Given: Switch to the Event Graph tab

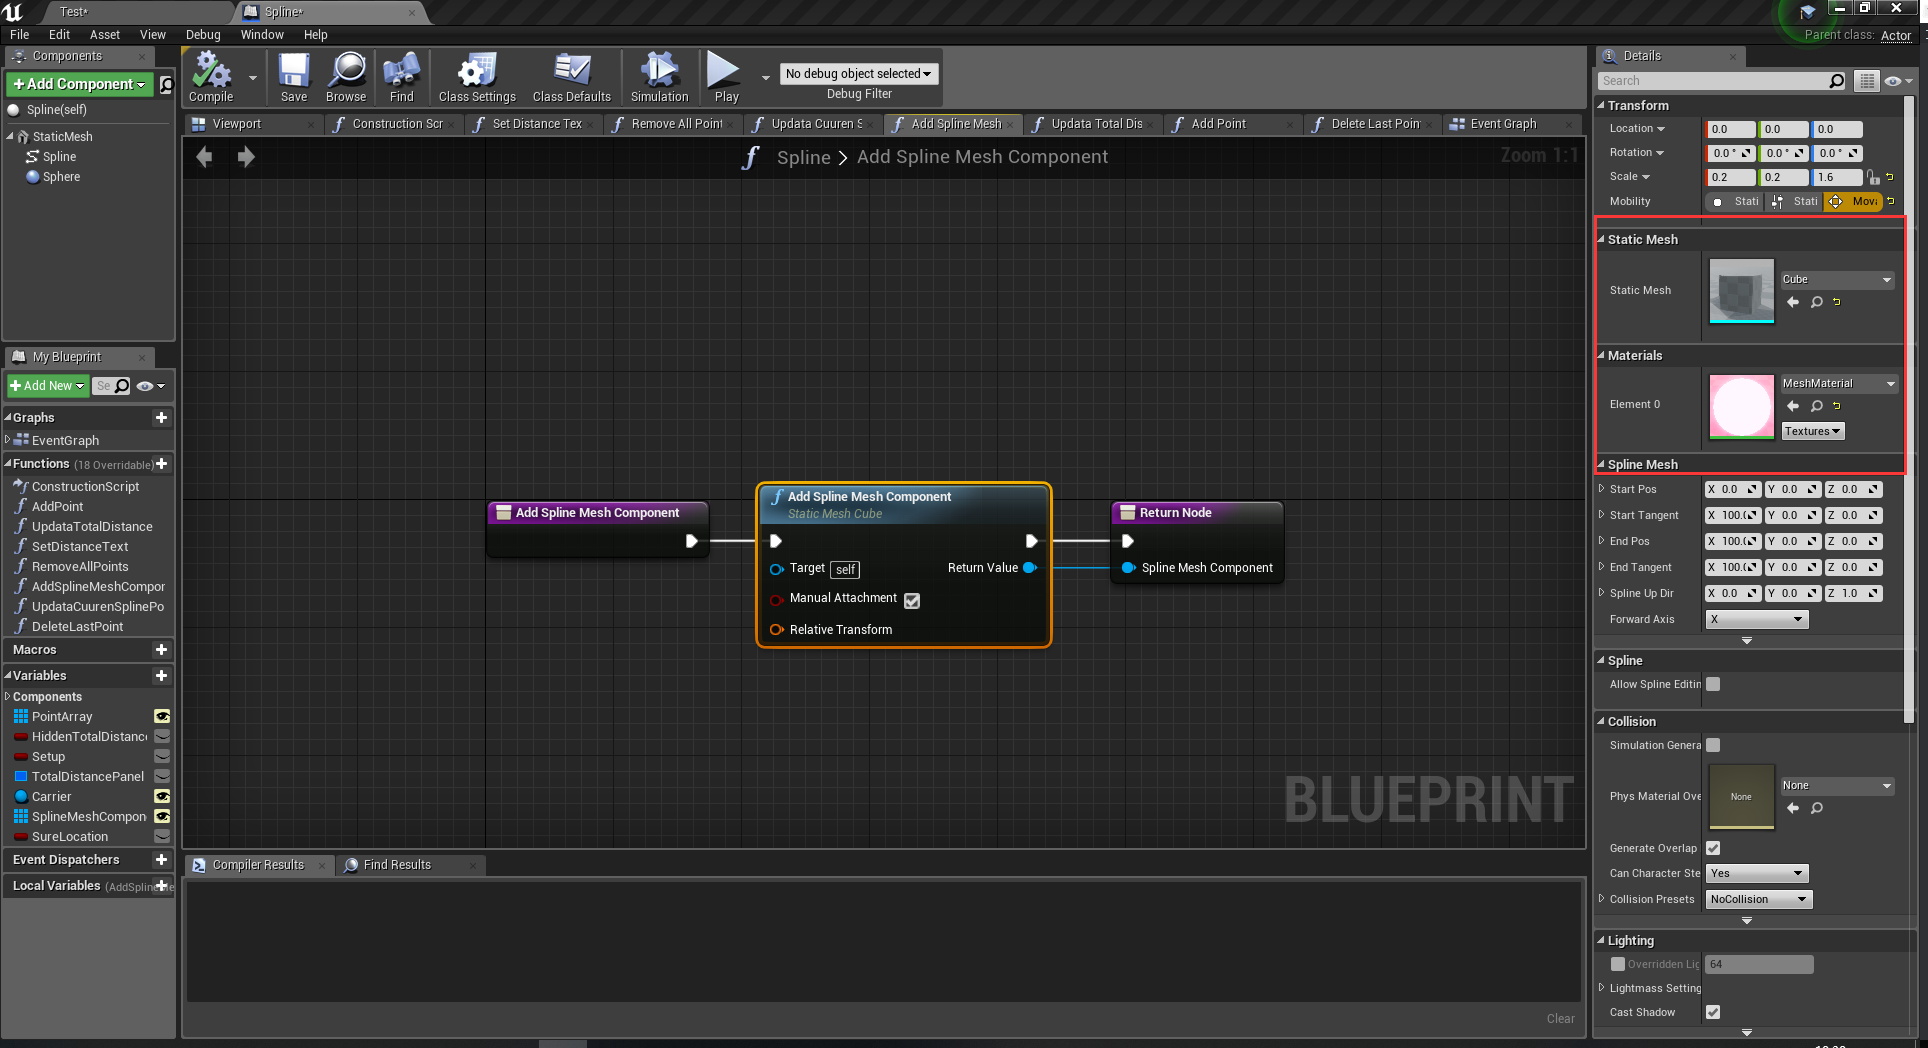Looking at the screenshot, I should tap(1503, 123).
